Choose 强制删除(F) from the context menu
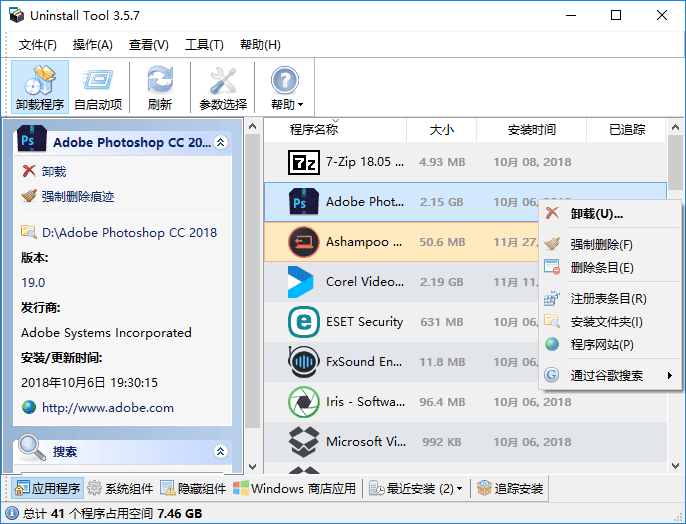 (610, 244)
